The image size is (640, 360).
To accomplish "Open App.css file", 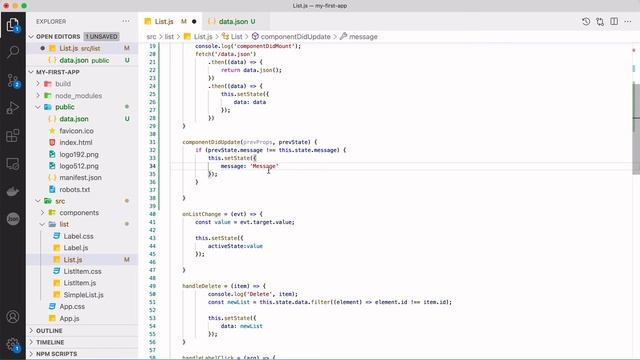I will coord(72,306).
